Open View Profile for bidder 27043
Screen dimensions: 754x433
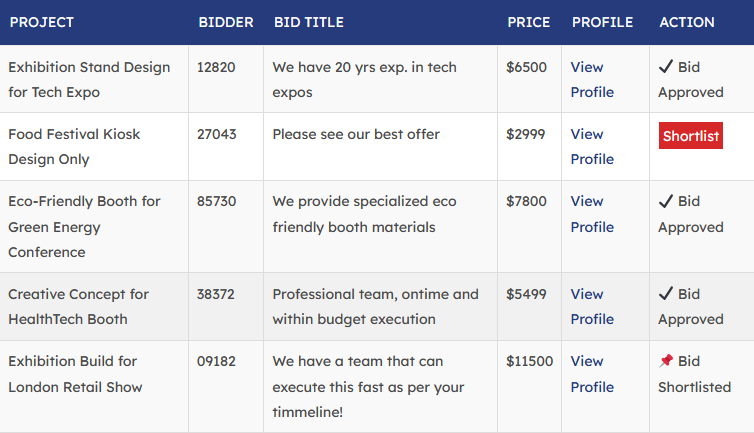(592, 146)
